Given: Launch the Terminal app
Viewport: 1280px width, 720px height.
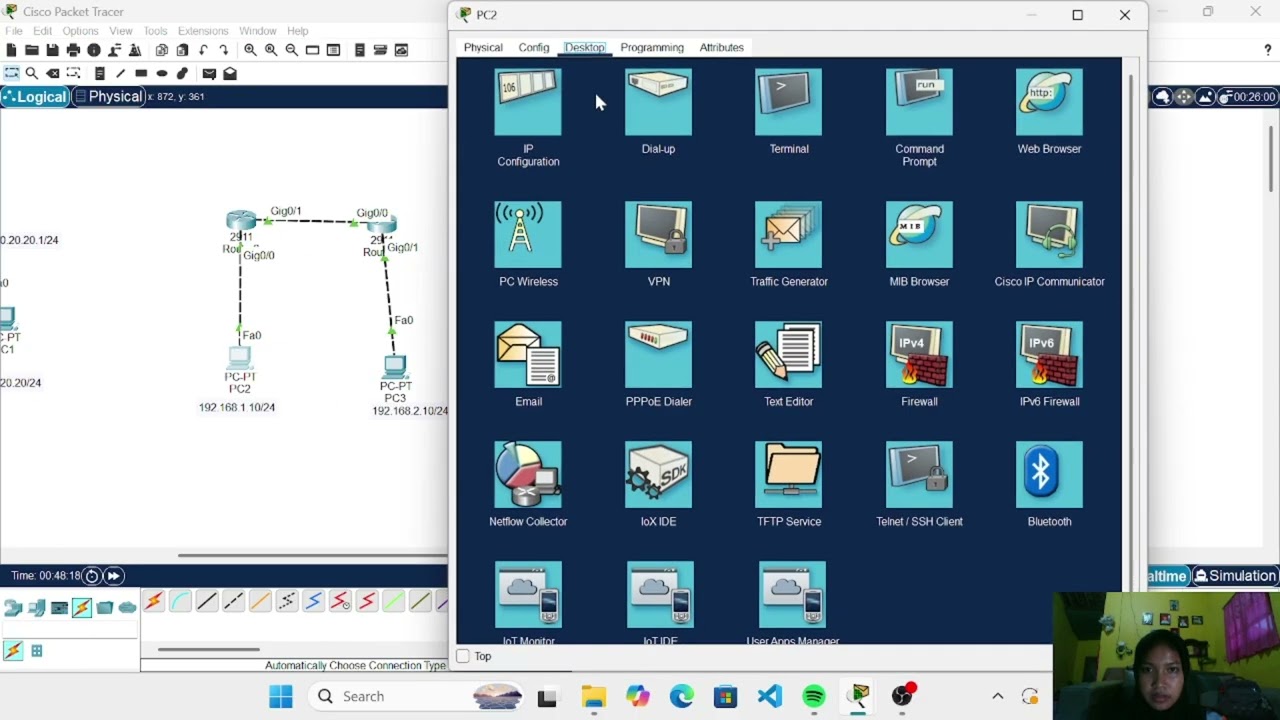Looking at the screenshot, I should coord(789,103).
